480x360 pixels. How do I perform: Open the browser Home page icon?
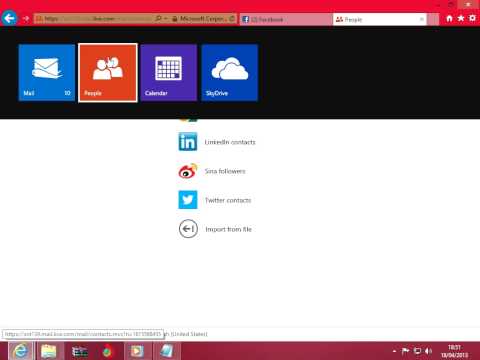point(449,18)
